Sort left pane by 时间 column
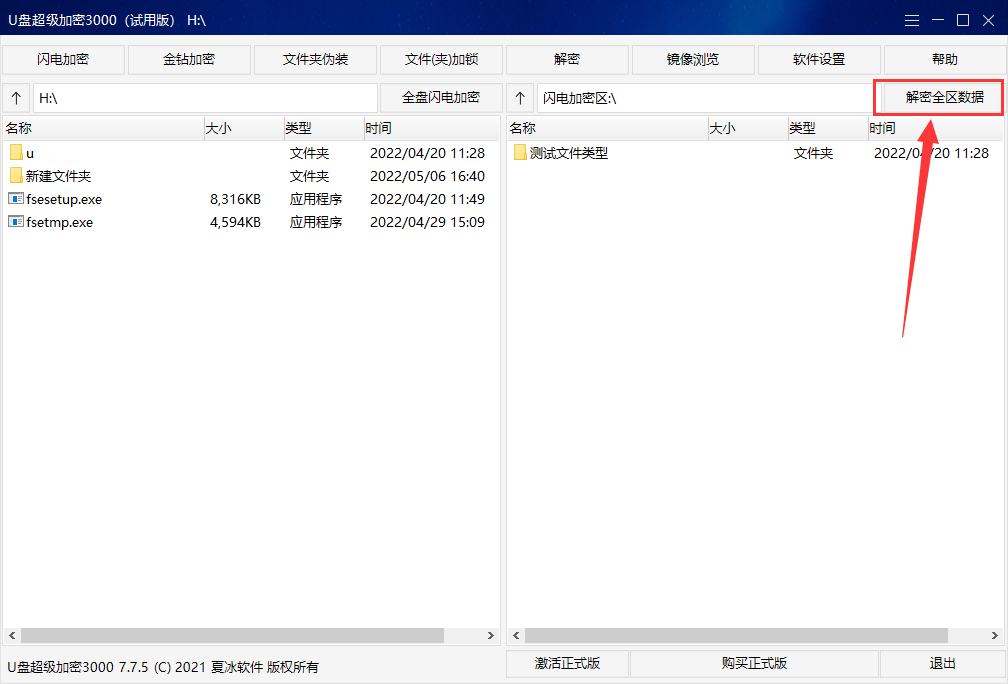This screenshot has width=1008, height=684. pos(431,128)
